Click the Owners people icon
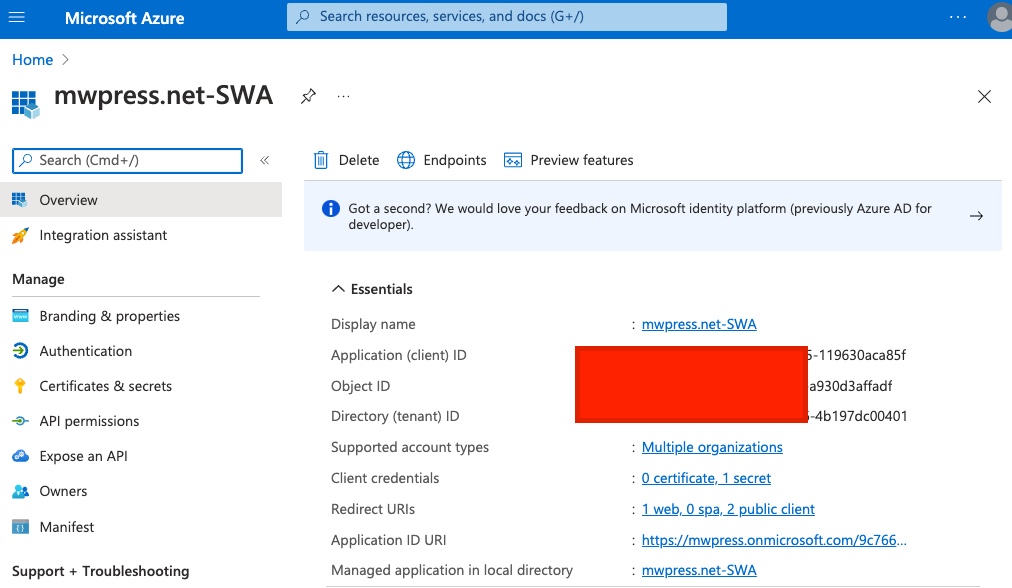The width and height of the screenshot is (1012, 588). point(20,491)
